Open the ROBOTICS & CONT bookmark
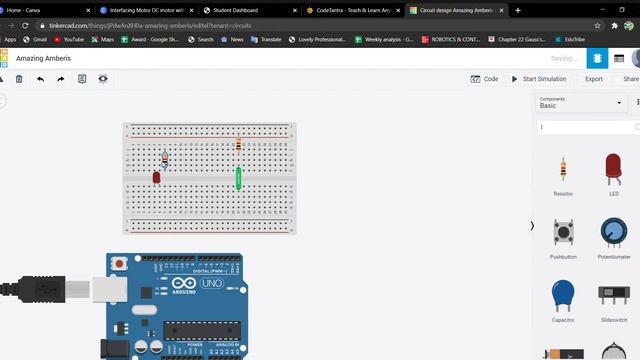The height and width of the screenshot is (360, 640). coord(451,39)
